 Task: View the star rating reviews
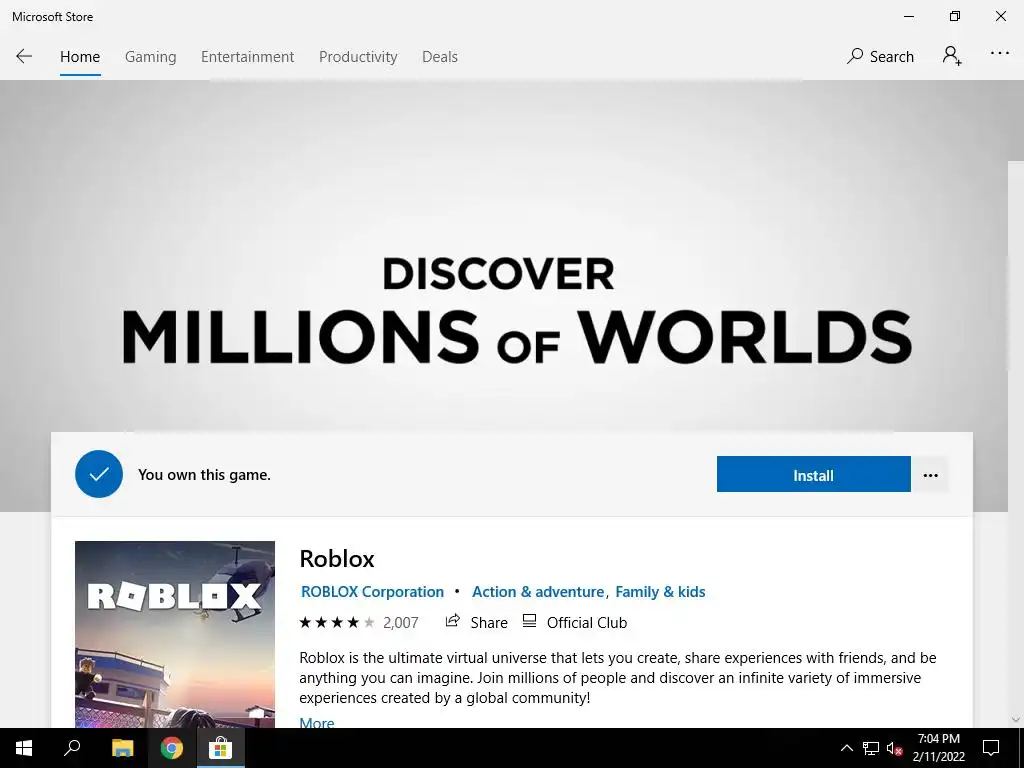click(x=337, y=622)
